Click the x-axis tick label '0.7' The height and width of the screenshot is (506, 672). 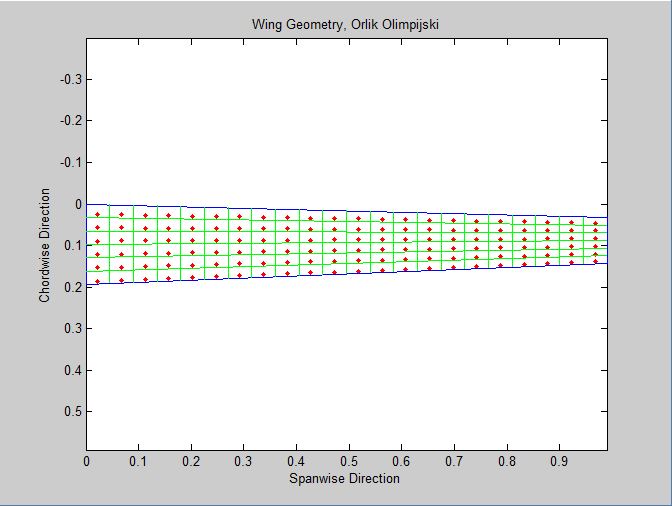pos(454,461)
